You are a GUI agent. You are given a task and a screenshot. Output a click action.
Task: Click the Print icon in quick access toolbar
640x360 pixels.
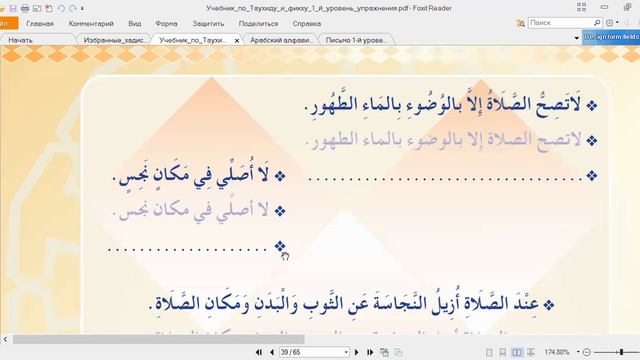click(25, 8)
